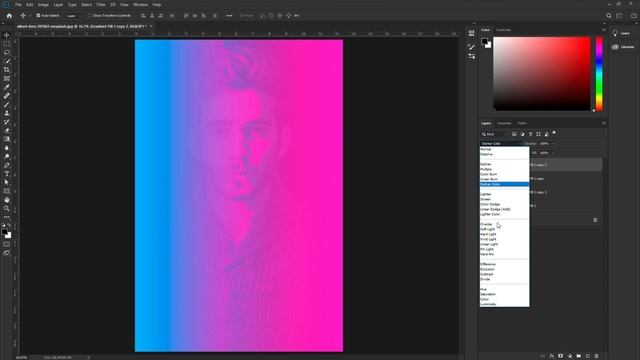Select the Lasso tool
This screenshot has width=640, height=360.
click(7, 52)
